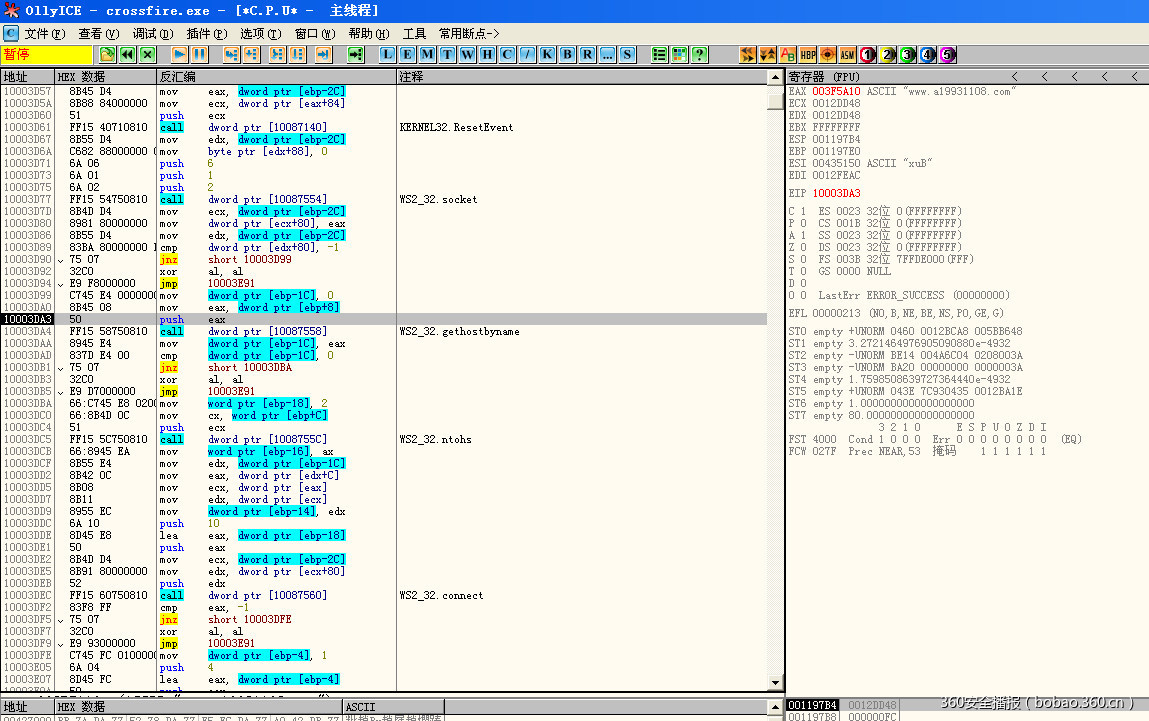Viewport: 1149px width, 721px height.
Task: Open the Log window (L button)
Action: pyautogui.click(x=387, y=54)
